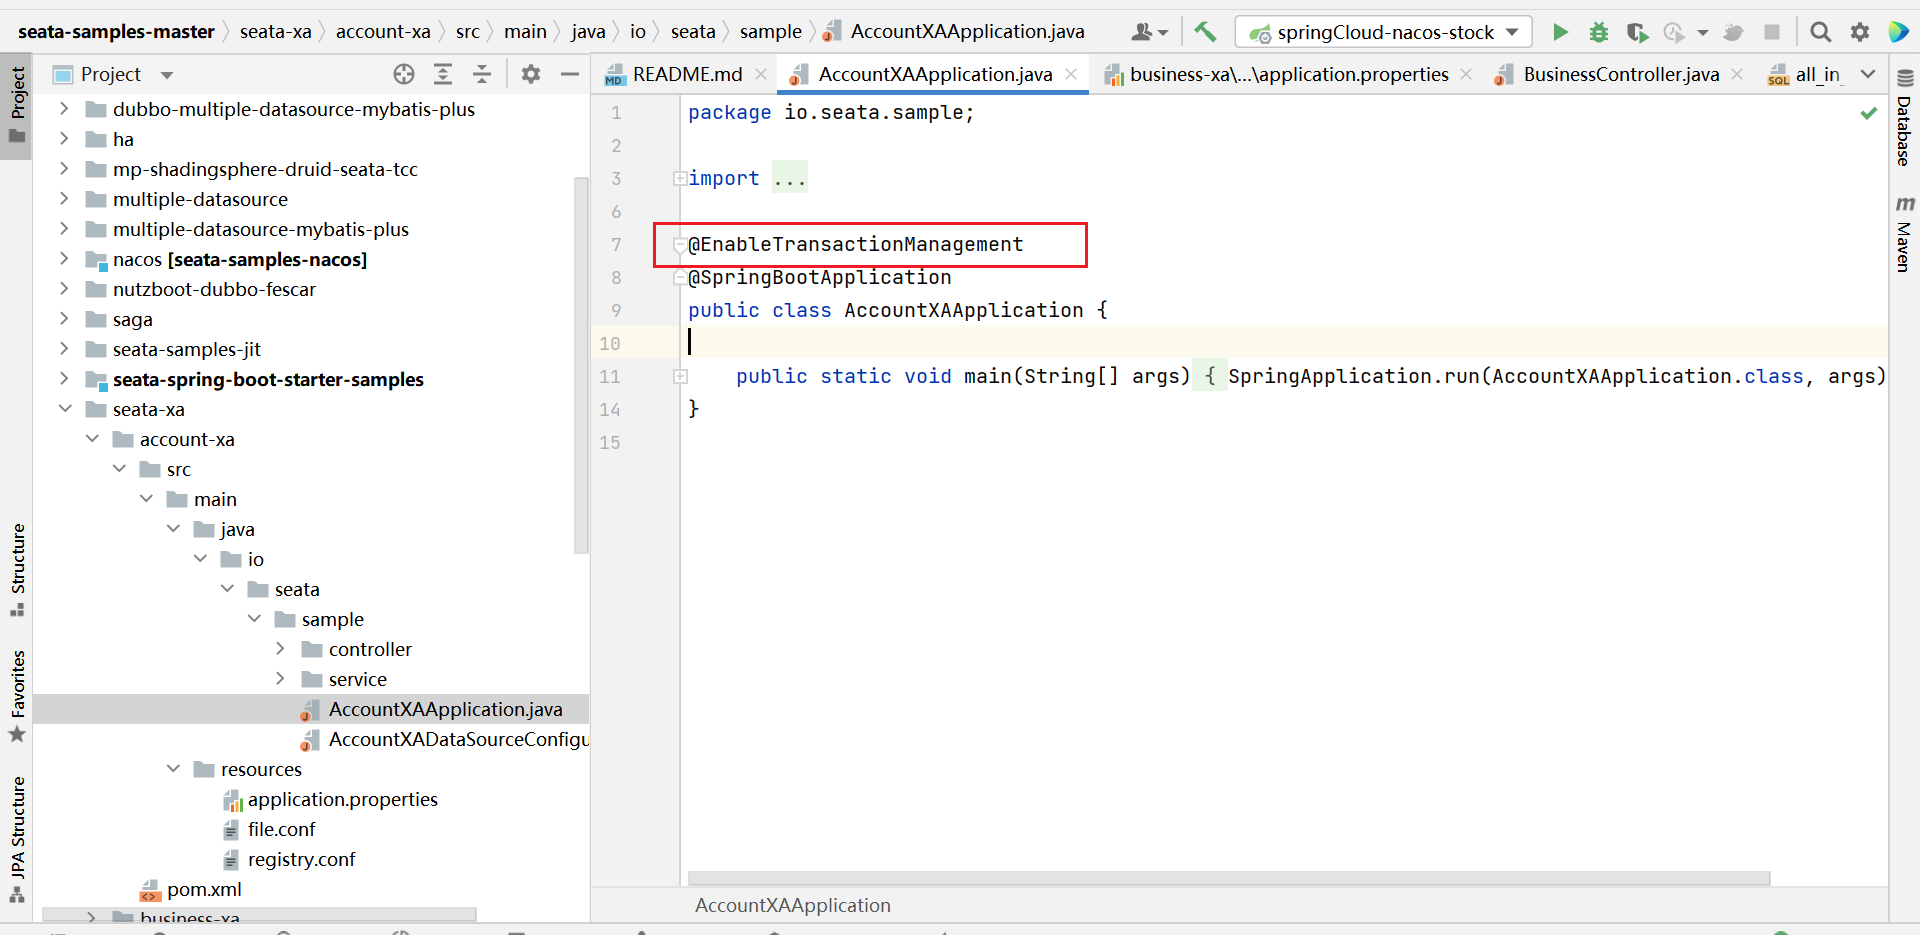Unfold the main method body
The width and height of the screenshot is (1920, 935).
(x=680, y=377)
